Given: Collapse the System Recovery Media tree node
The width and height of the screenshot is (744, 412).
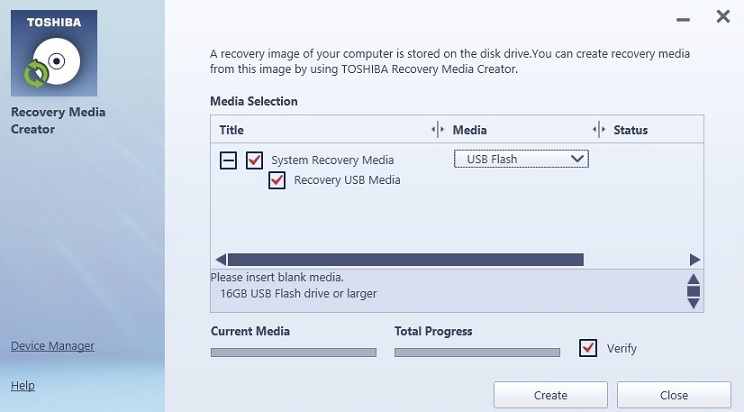Looking at the screenshot, I should pos(228,160).
